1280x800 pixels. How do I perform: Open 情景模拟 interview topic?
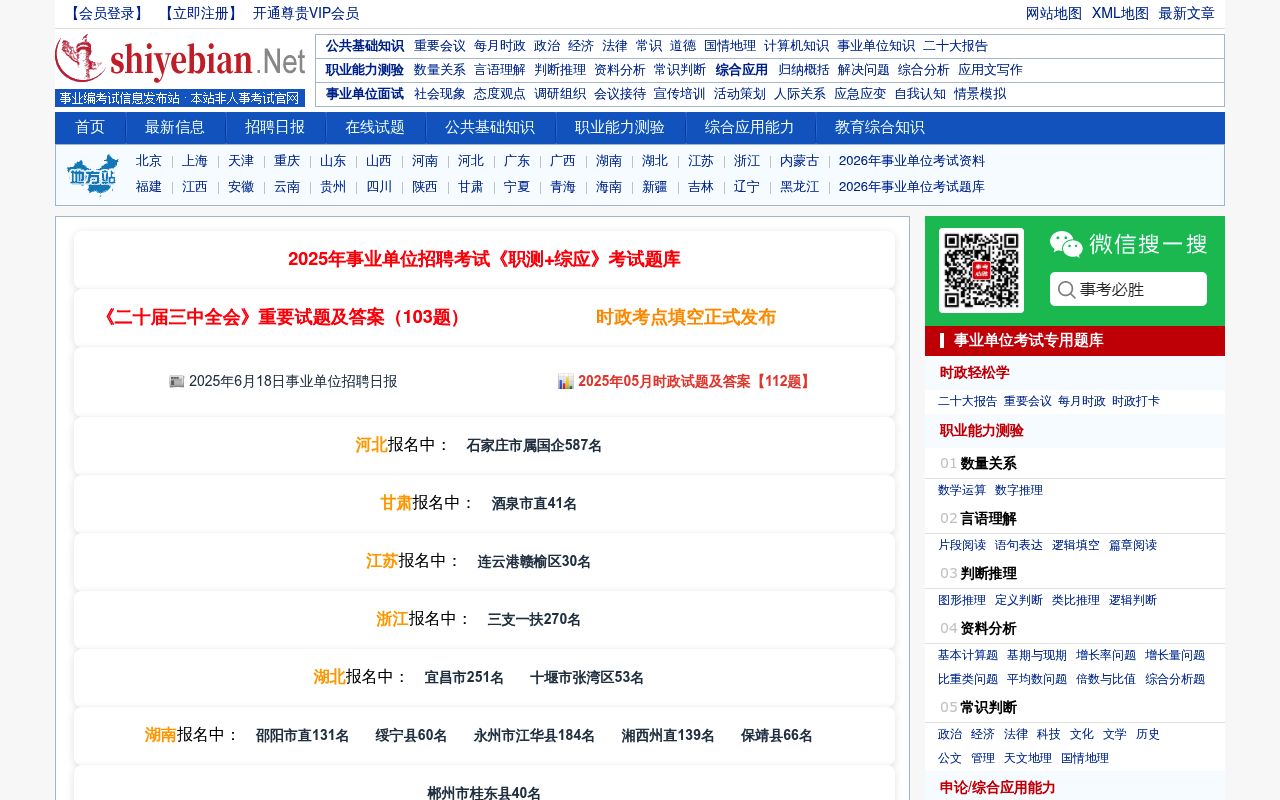tap(980, 94)
